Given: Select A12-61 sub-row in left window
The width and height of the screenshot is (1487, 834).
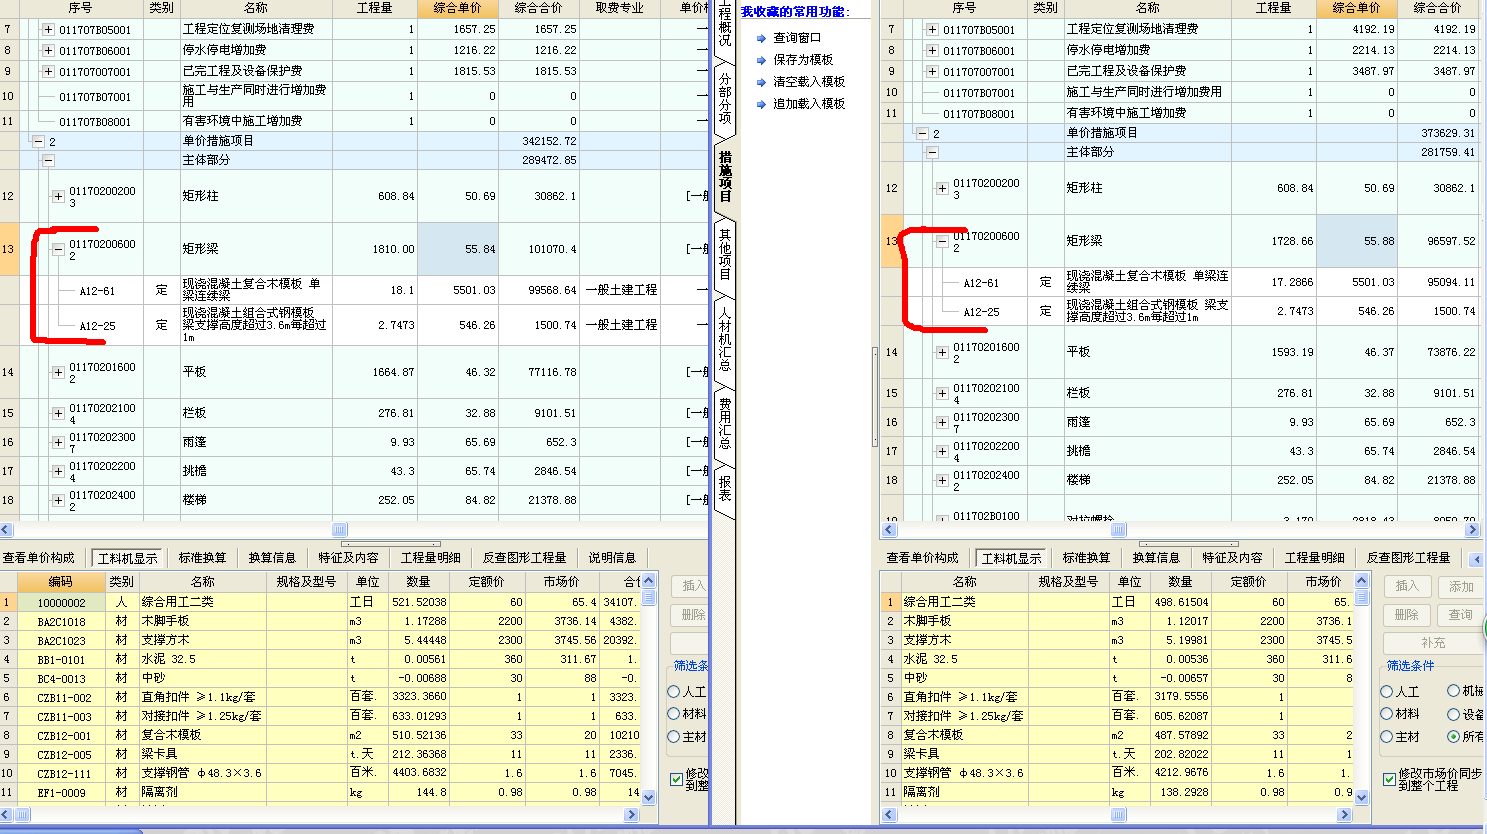Looking at the screenshot, I should pyautogui.click(x=353, y=290).
